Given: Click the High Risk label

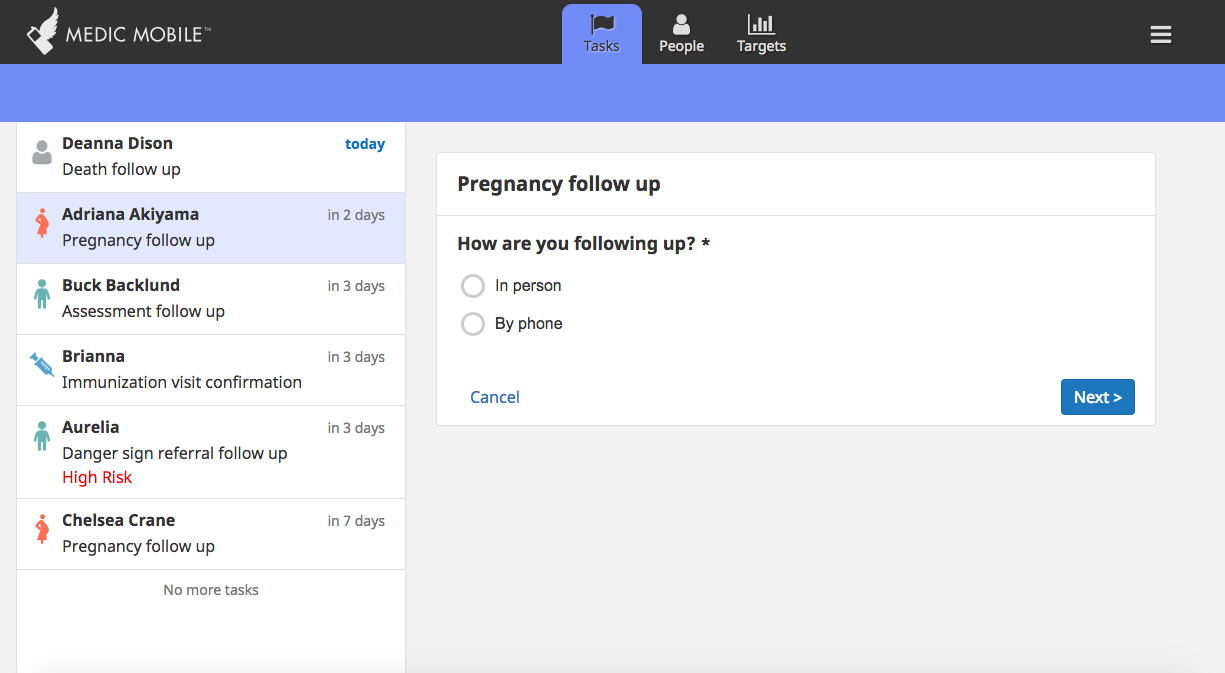Looking at the screenshot, I should (x=97, y=477).
